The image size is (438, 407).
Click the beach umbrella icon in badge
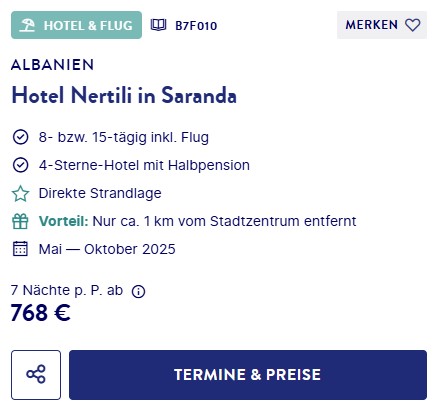coord(27,25)
